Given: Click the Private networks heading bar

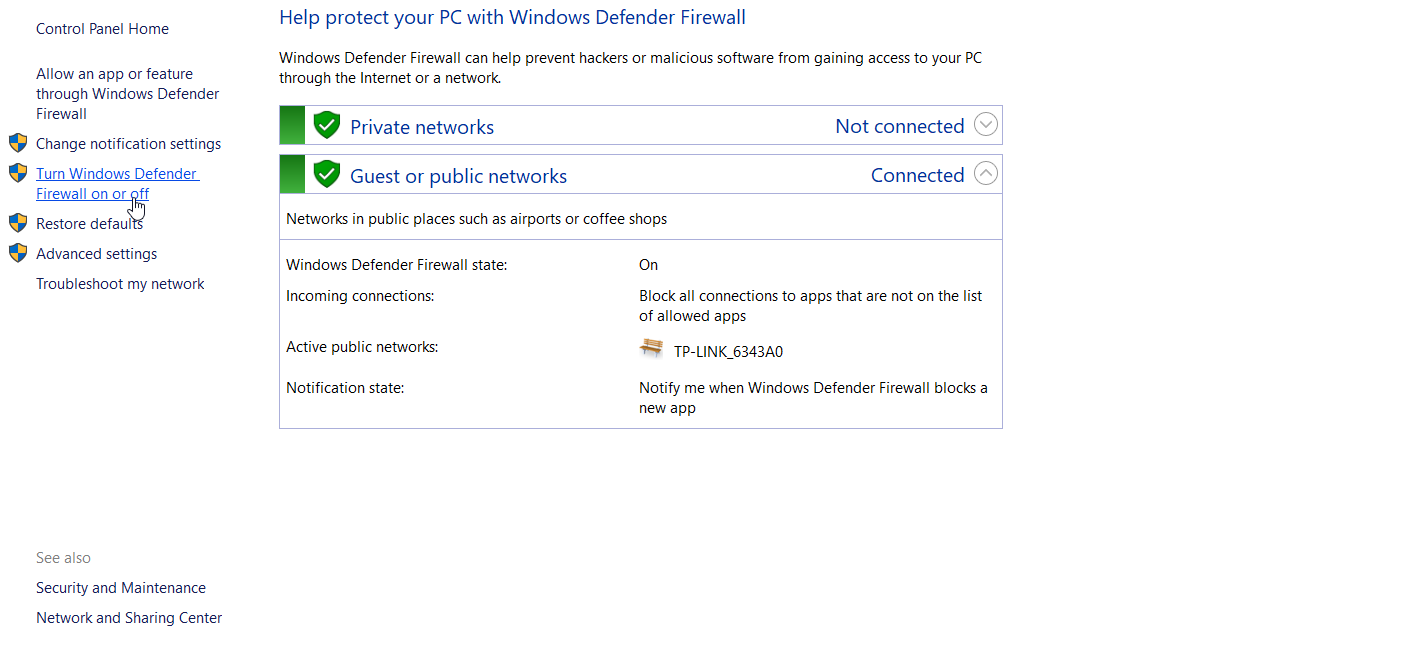Looking at the screenshot, I should (641, 125).
